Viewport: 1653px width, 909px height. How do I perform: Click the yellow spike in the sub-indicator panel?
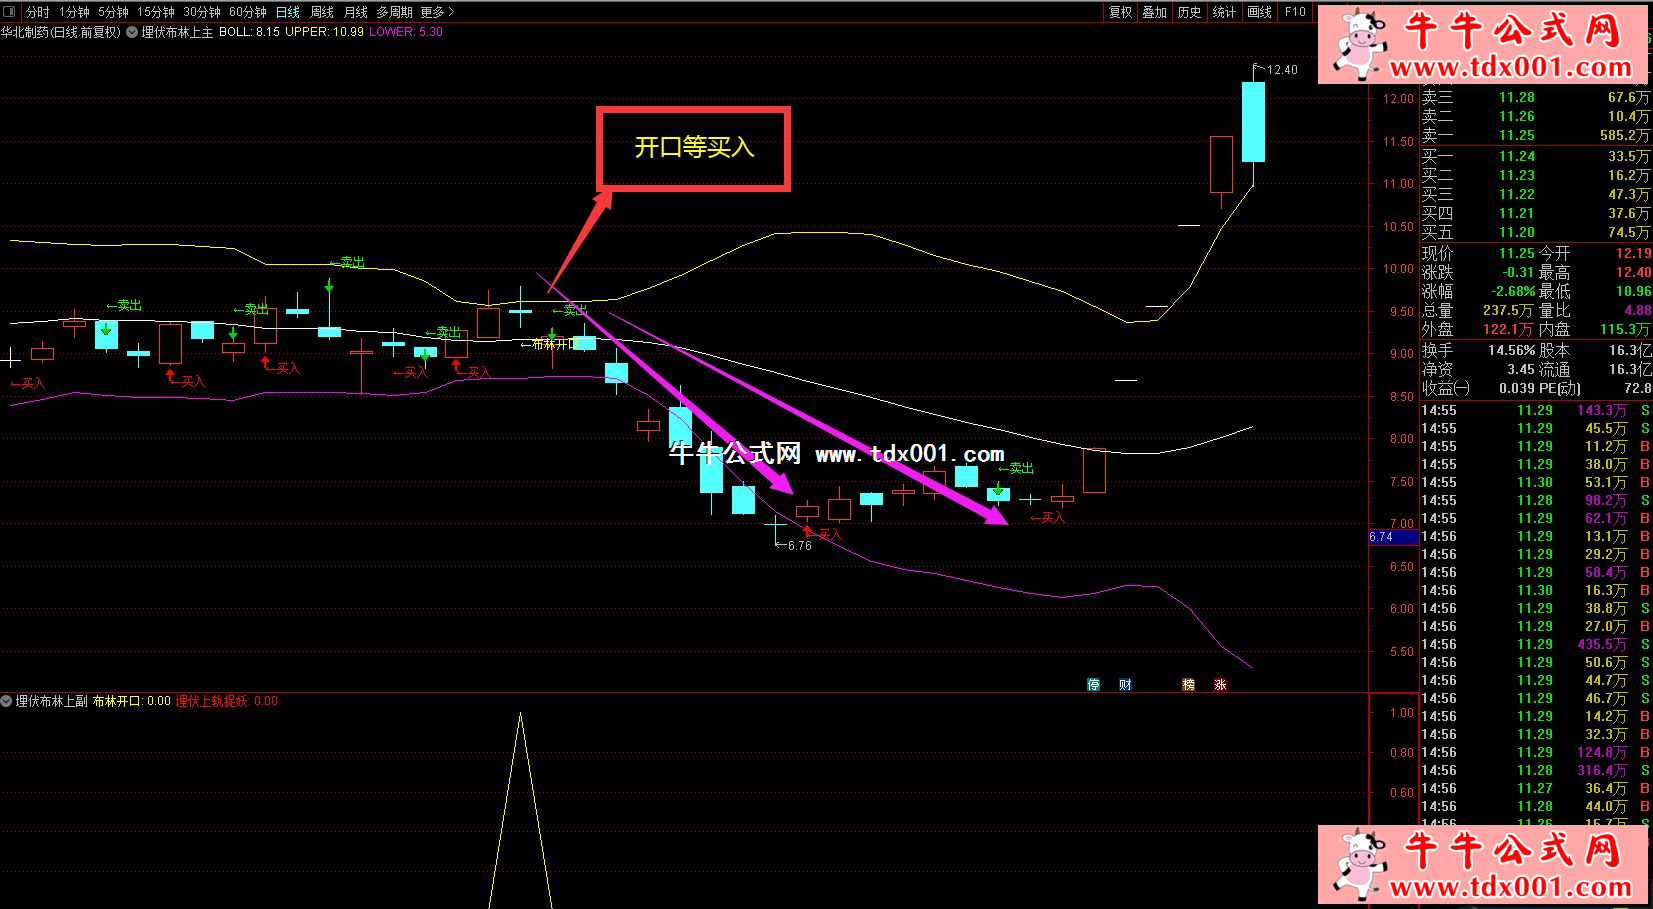point(520,810)
